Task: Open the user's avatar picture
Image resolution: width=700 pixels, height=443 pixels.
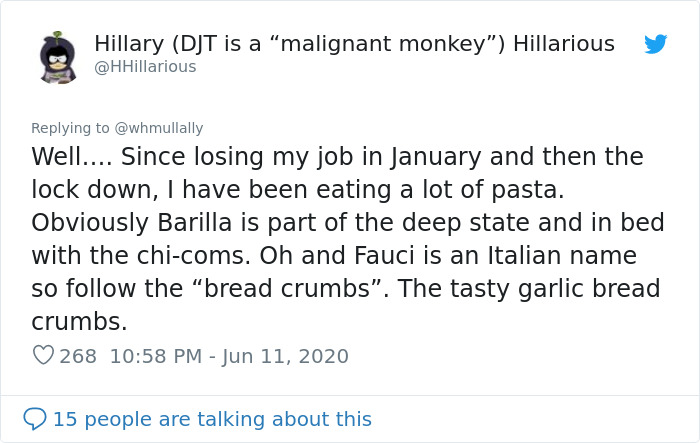Action: [57, 59]
